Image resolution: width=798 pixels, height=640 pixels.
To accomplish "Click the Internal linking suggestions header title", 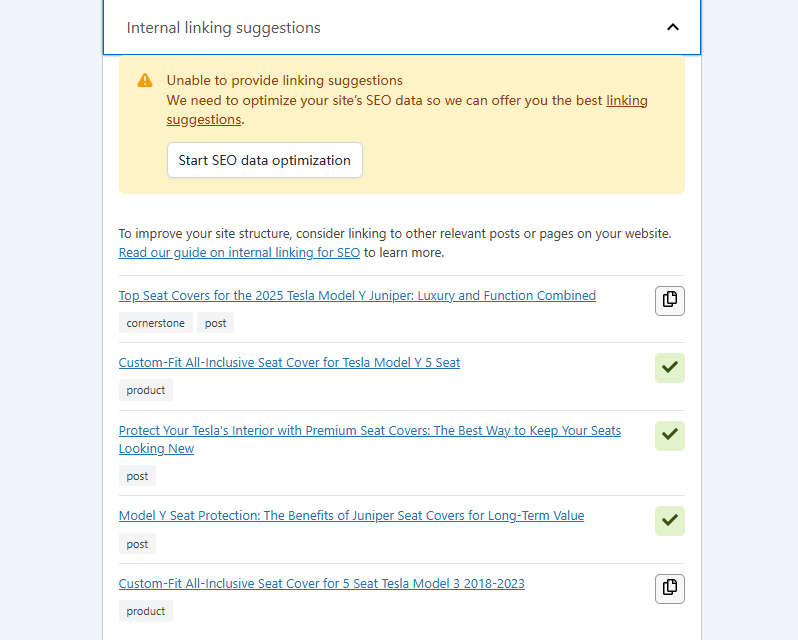I will tap(223, 28).
